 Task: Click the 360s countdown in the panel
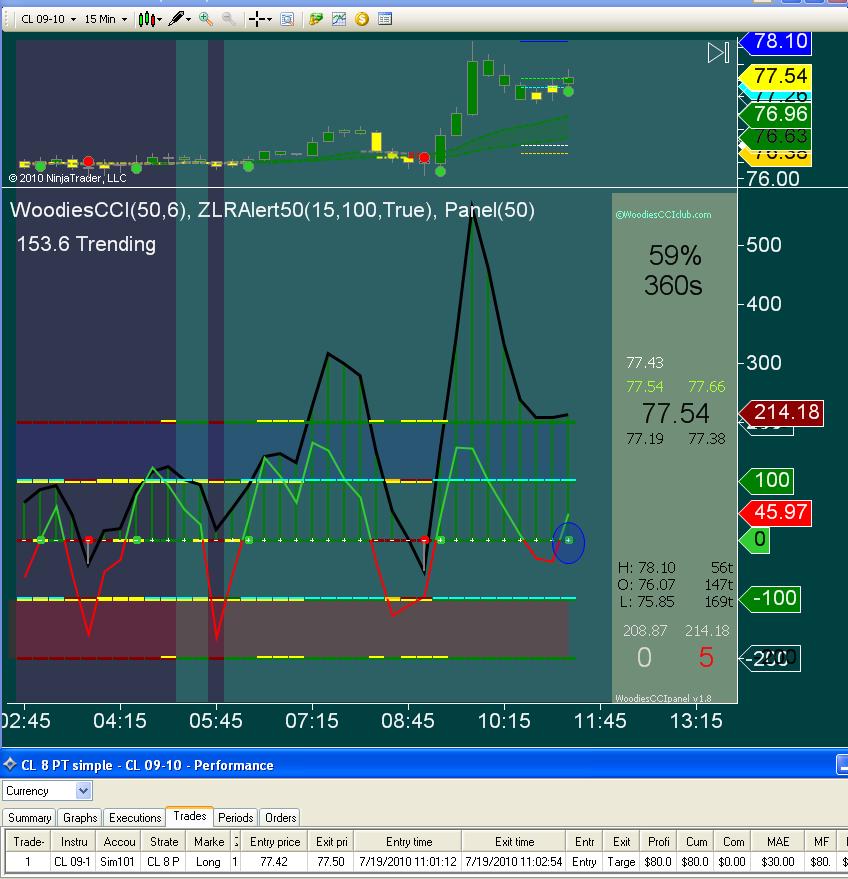(673, 285)
